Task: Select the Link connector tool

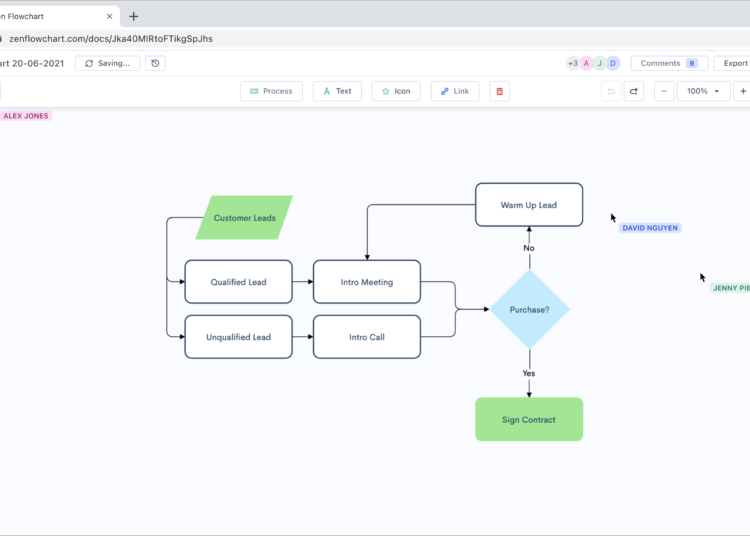Action: [x=455, y=91]
